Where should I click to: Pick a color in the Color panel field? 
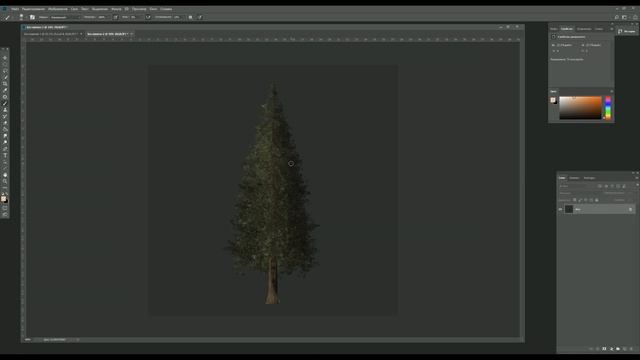[580, 107]
